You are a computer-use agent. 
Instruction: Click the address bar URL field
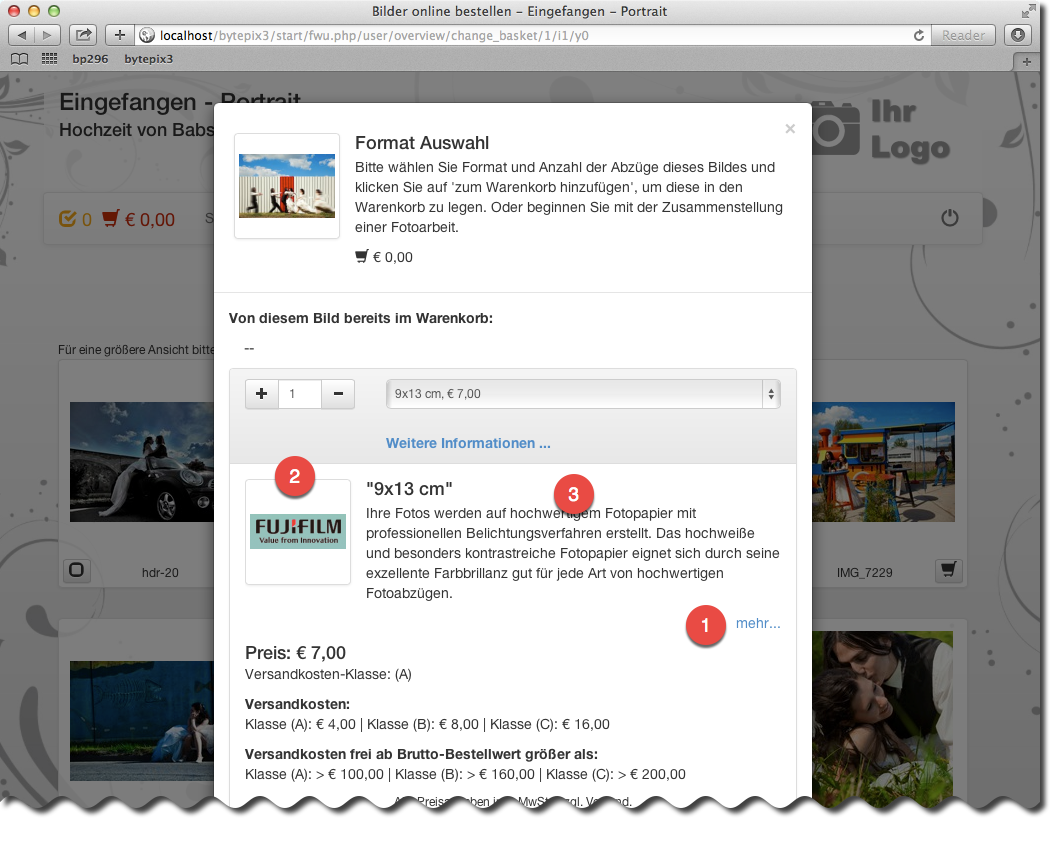(522, 36)
